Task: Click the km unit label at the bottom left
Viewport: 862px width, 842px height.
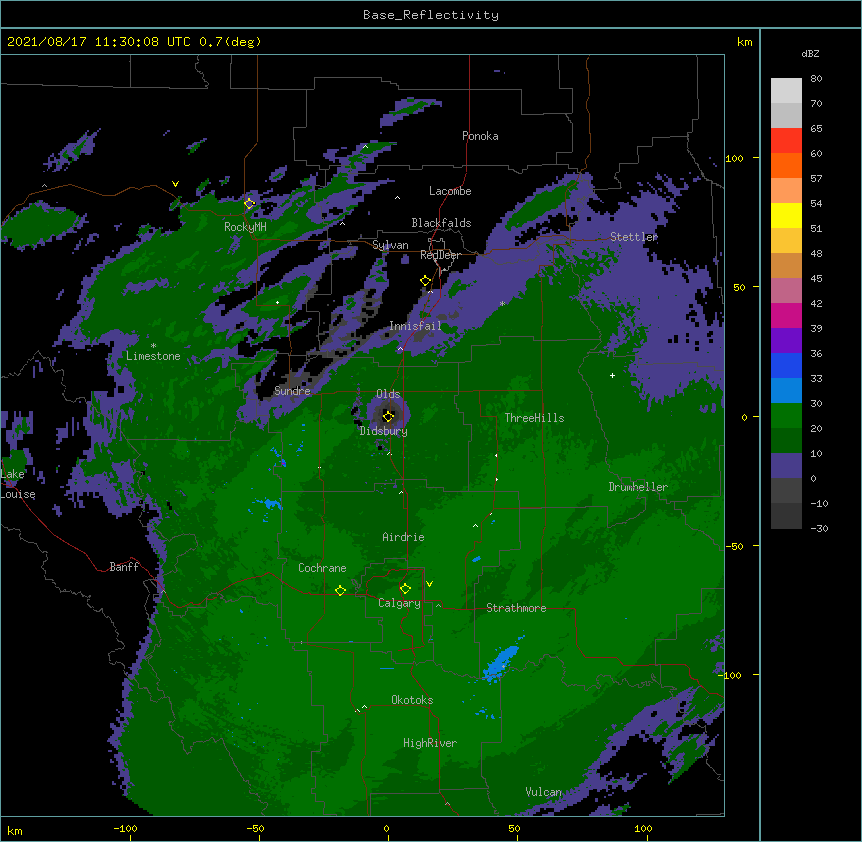Action: point(15,830)
